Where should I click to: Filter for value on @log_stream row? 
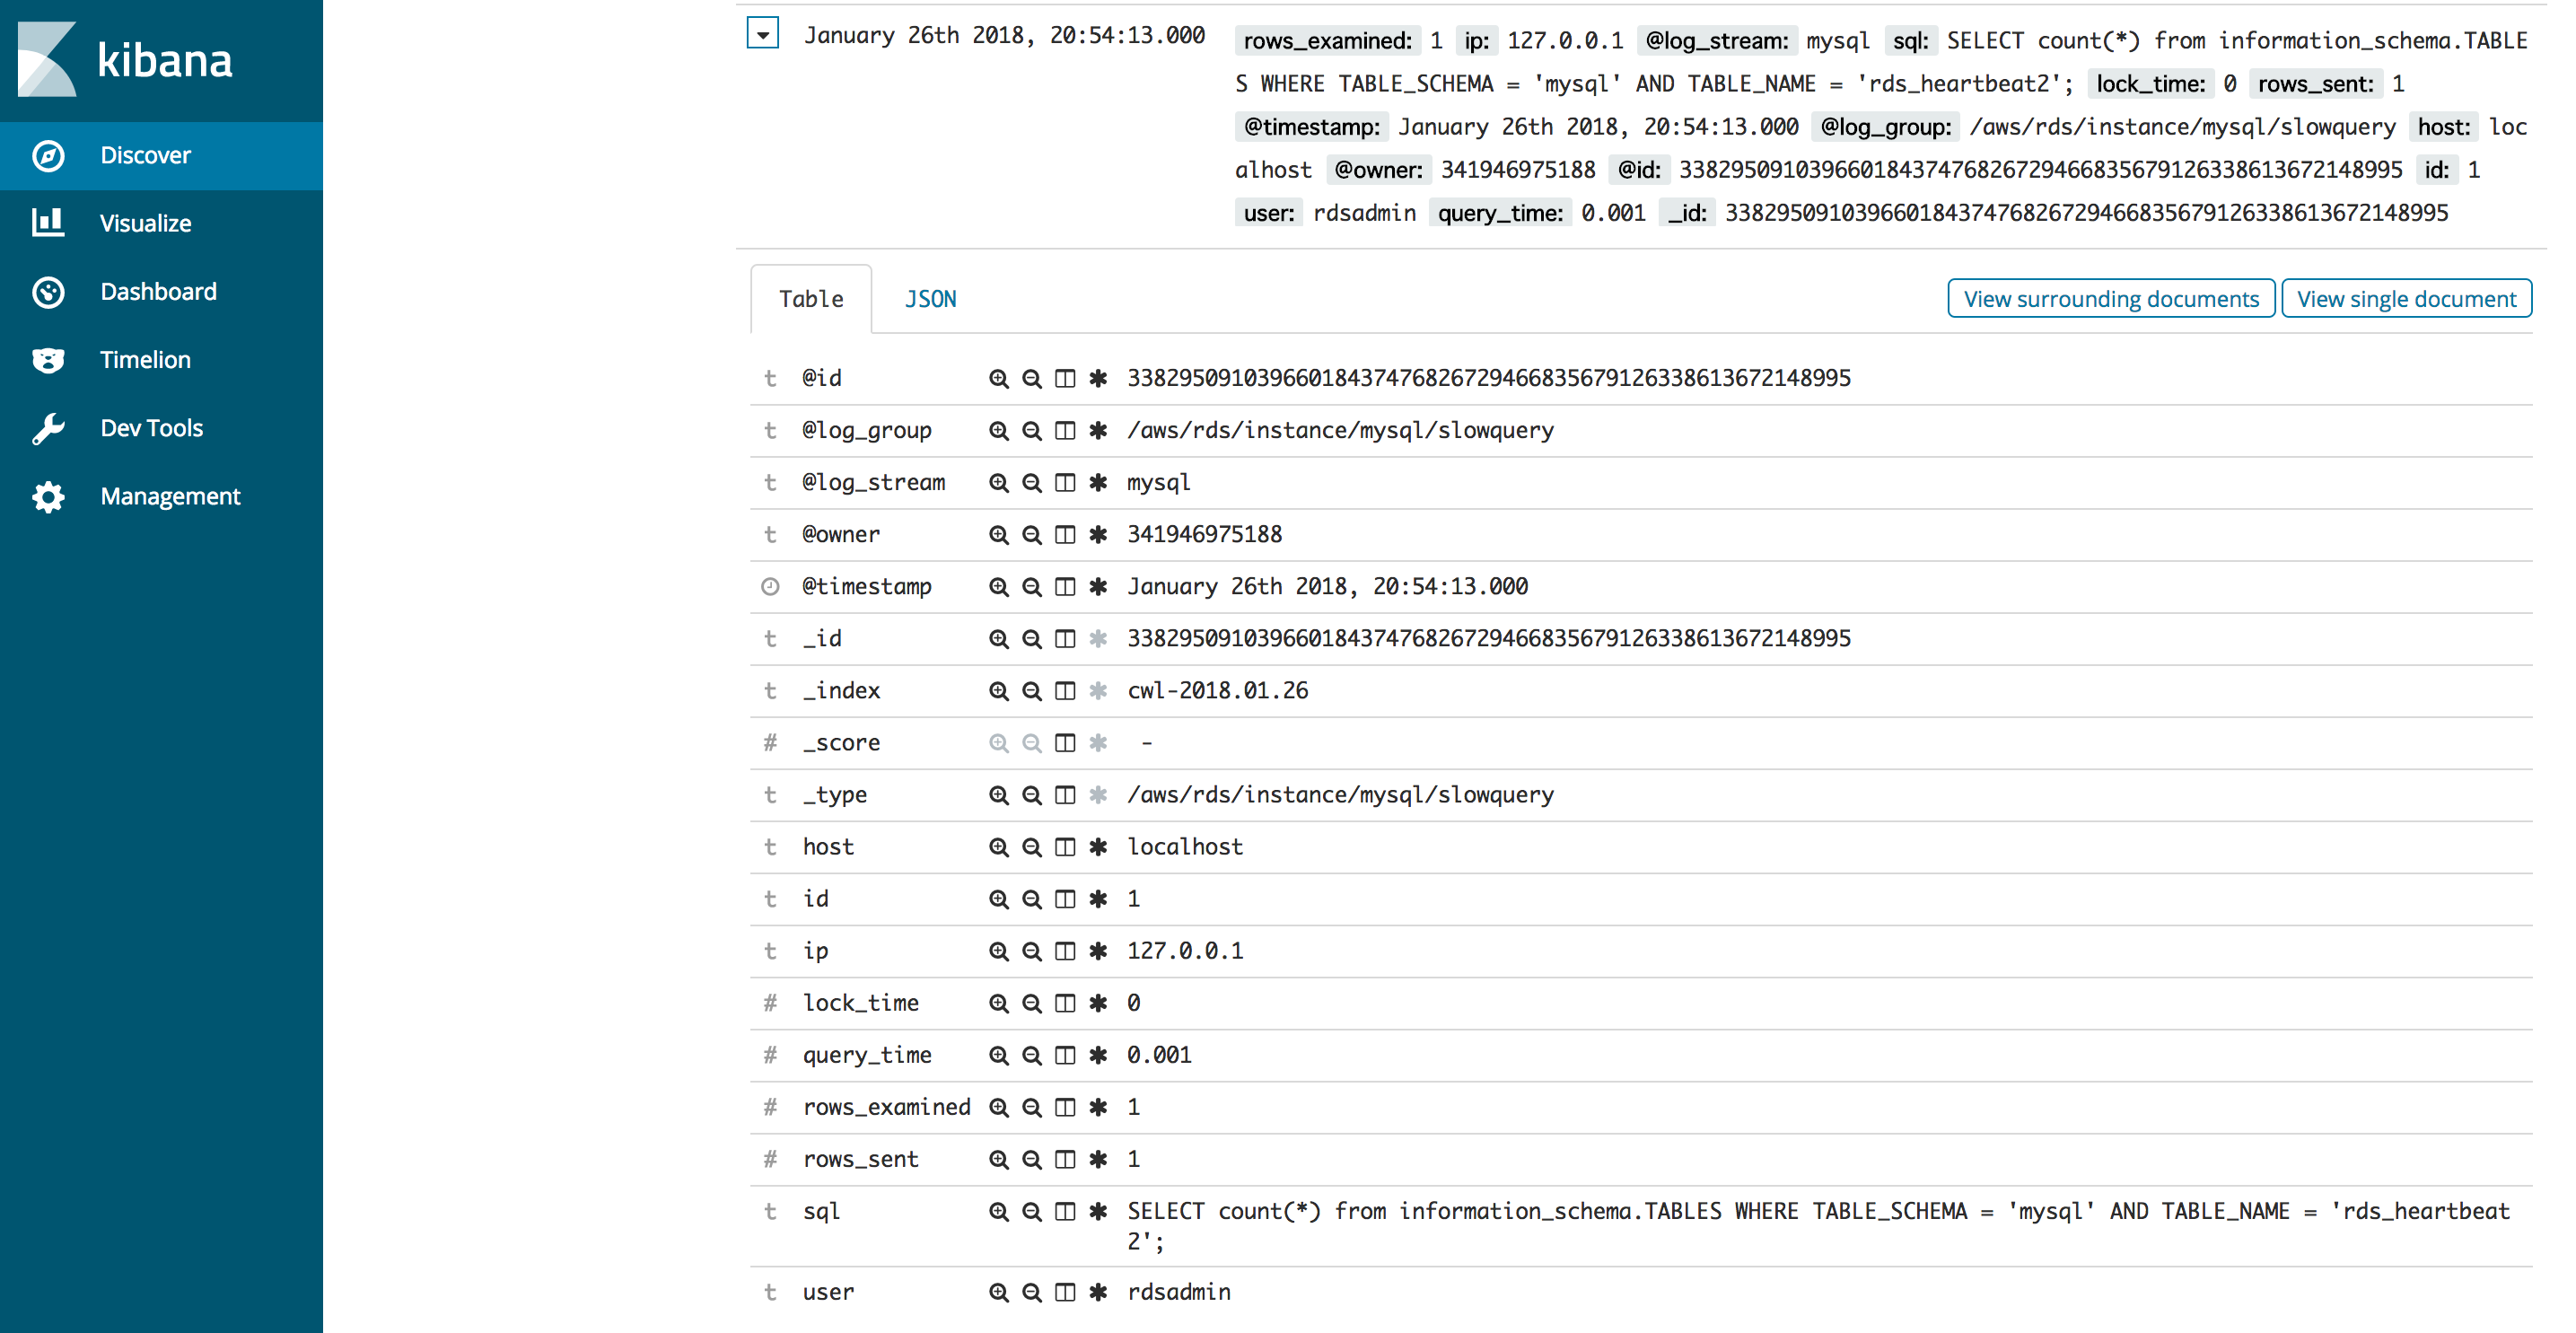tap(998, 482)
